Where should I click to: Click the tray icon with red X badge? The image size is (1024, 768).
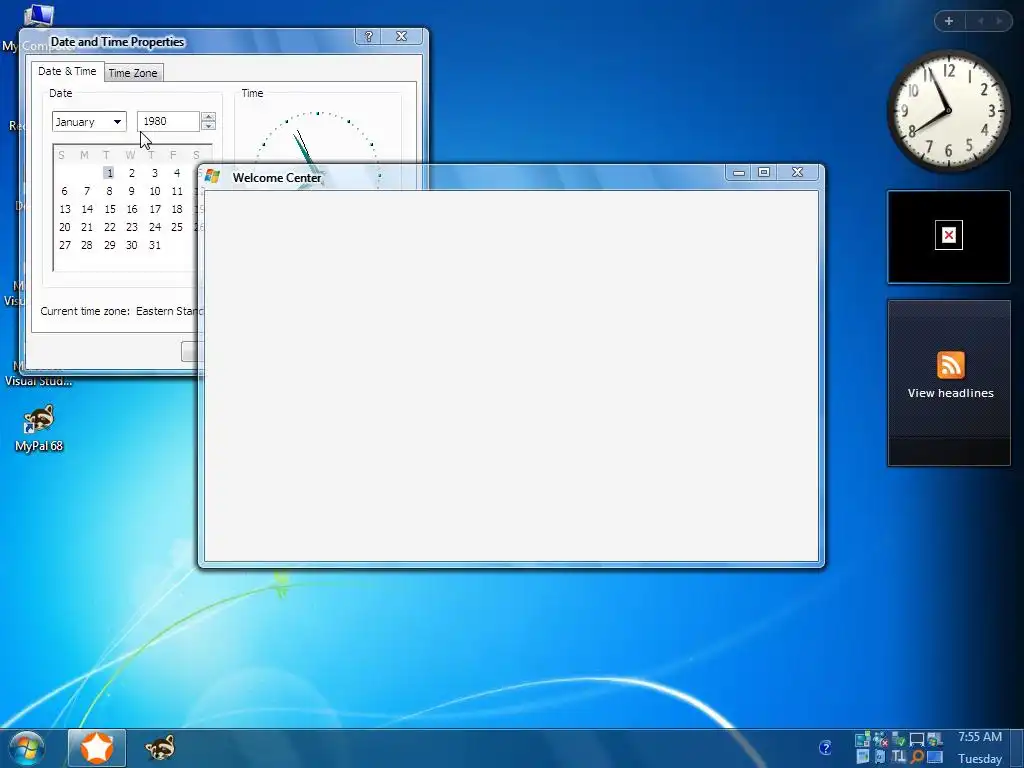[x=881, y=739]
